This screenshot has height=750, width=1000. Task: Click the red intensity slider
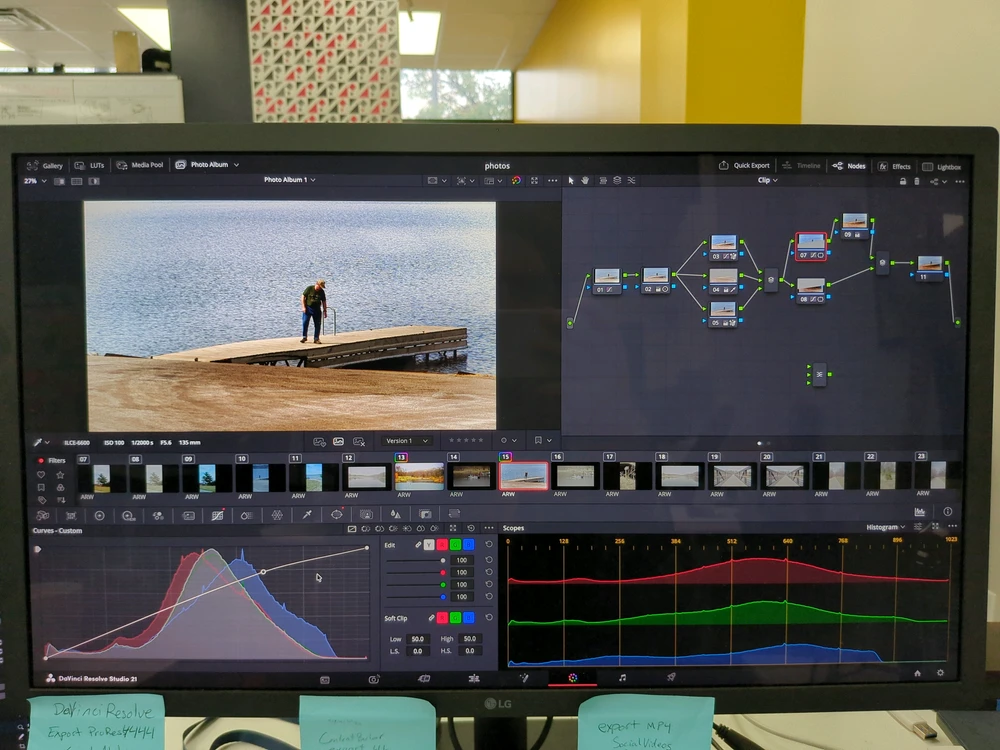tap(415, 573)
